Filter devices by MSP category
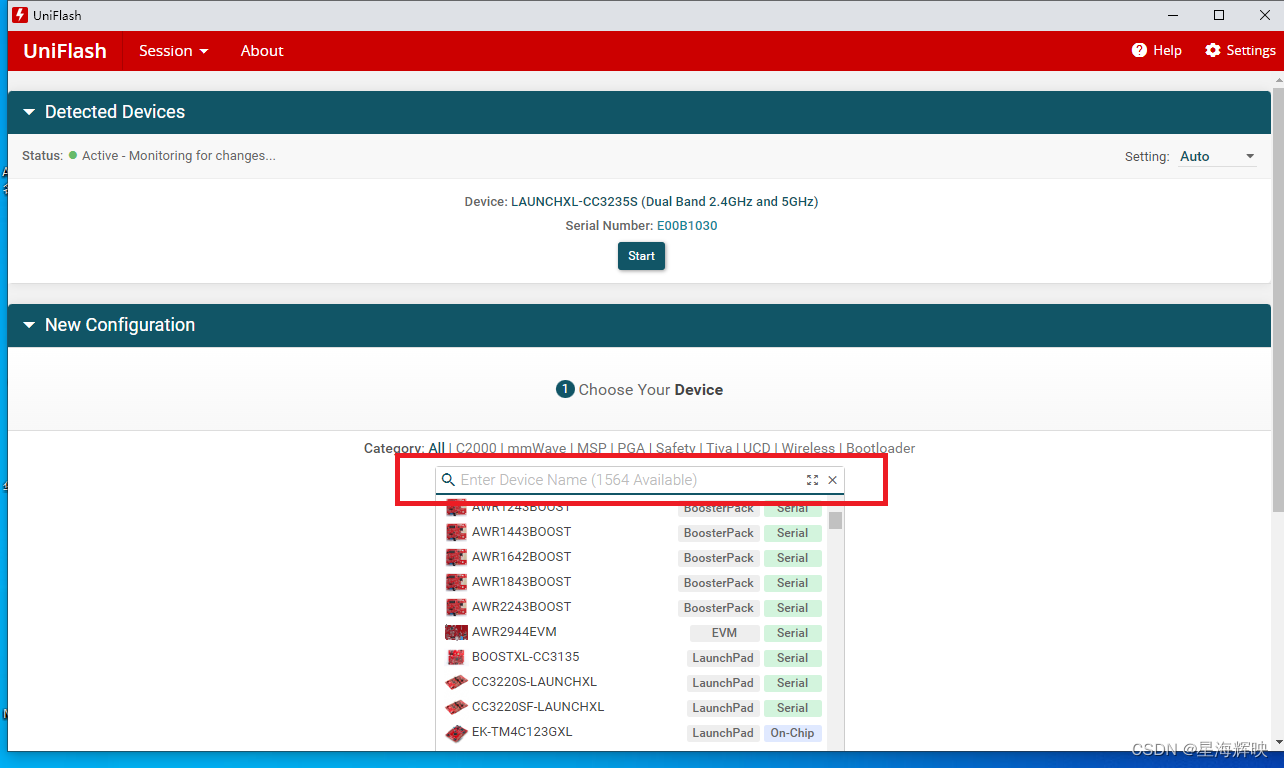The width and height of the screenshot is (1284, 768). pos(592,449)
